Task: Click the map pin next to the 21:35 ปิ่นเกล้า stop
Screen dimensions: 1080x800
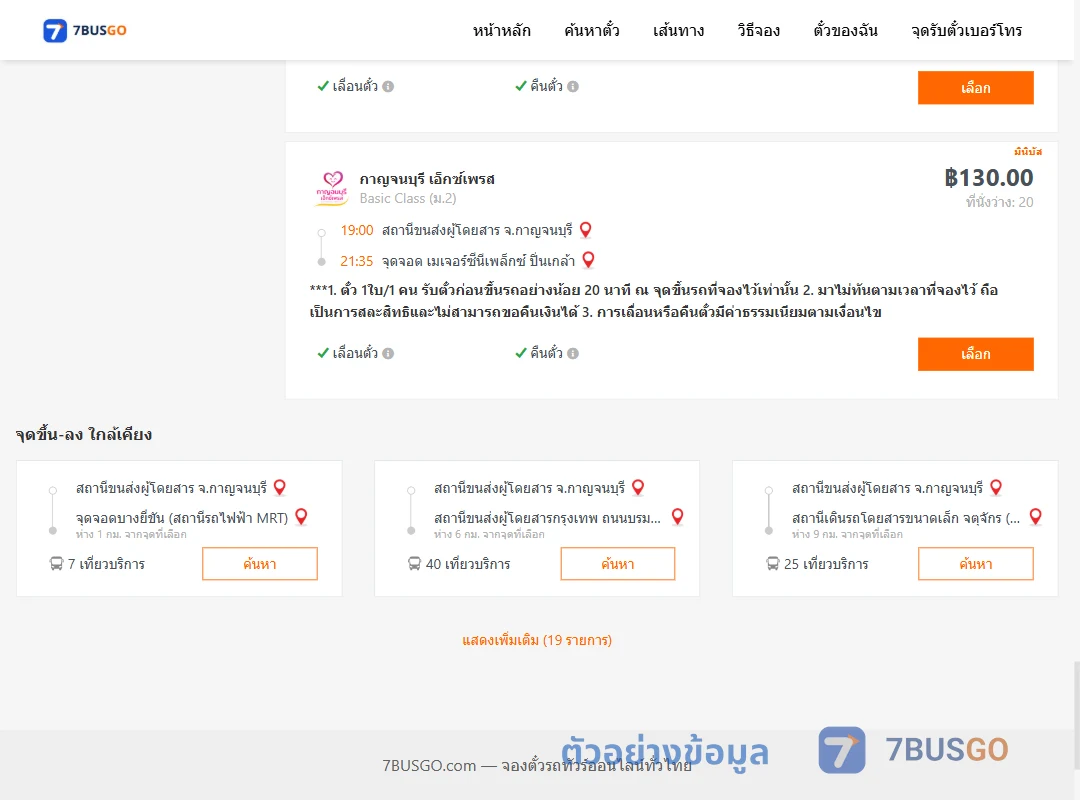Action: coord(588,260)
